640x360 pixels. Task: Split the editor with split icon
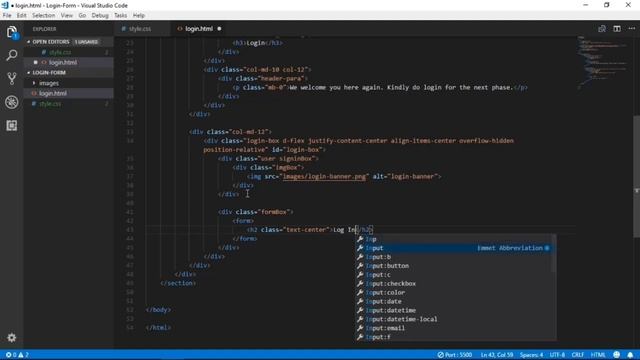(617, 29)
